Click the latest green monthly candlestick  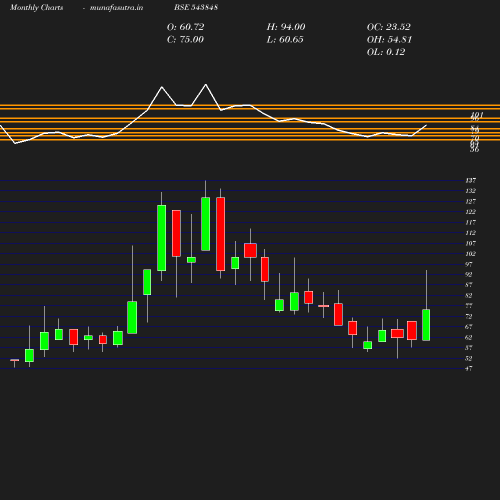pos(426,325)
